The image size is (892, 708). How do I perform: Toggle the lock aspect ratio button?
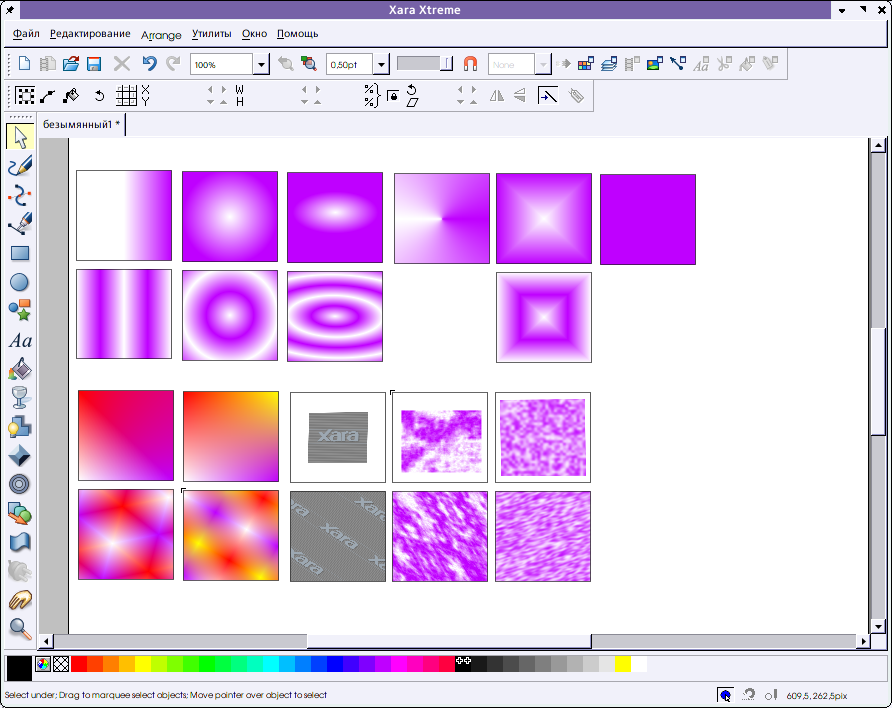pyautogui.click(x=393, y=96)
